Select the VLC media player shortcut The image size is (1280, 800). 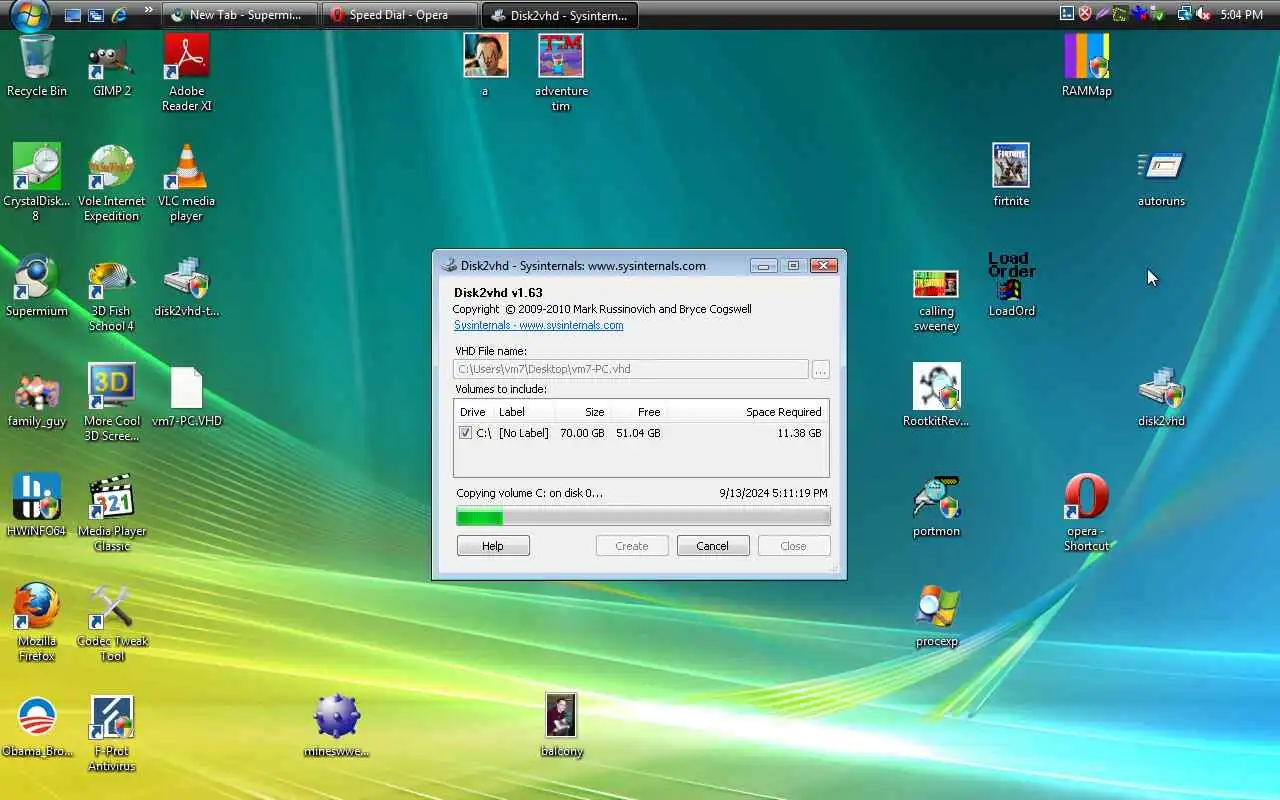click(x=187, y=183)
